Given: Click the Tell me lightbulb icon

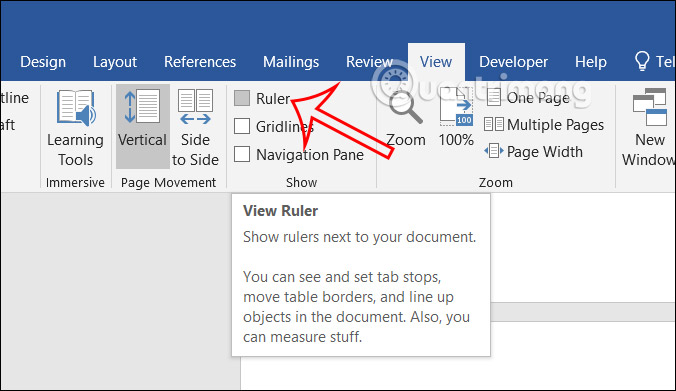Looking at the screenshot, I should pos(642,61).
